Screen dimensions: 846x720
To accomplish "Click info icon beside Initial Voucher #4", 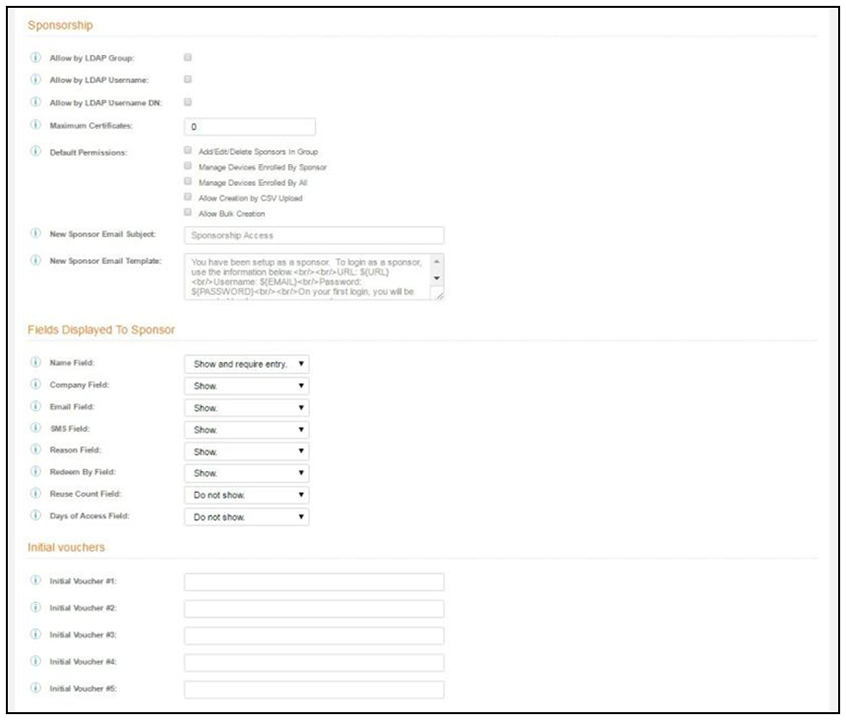I will click(x=35, y=661).
